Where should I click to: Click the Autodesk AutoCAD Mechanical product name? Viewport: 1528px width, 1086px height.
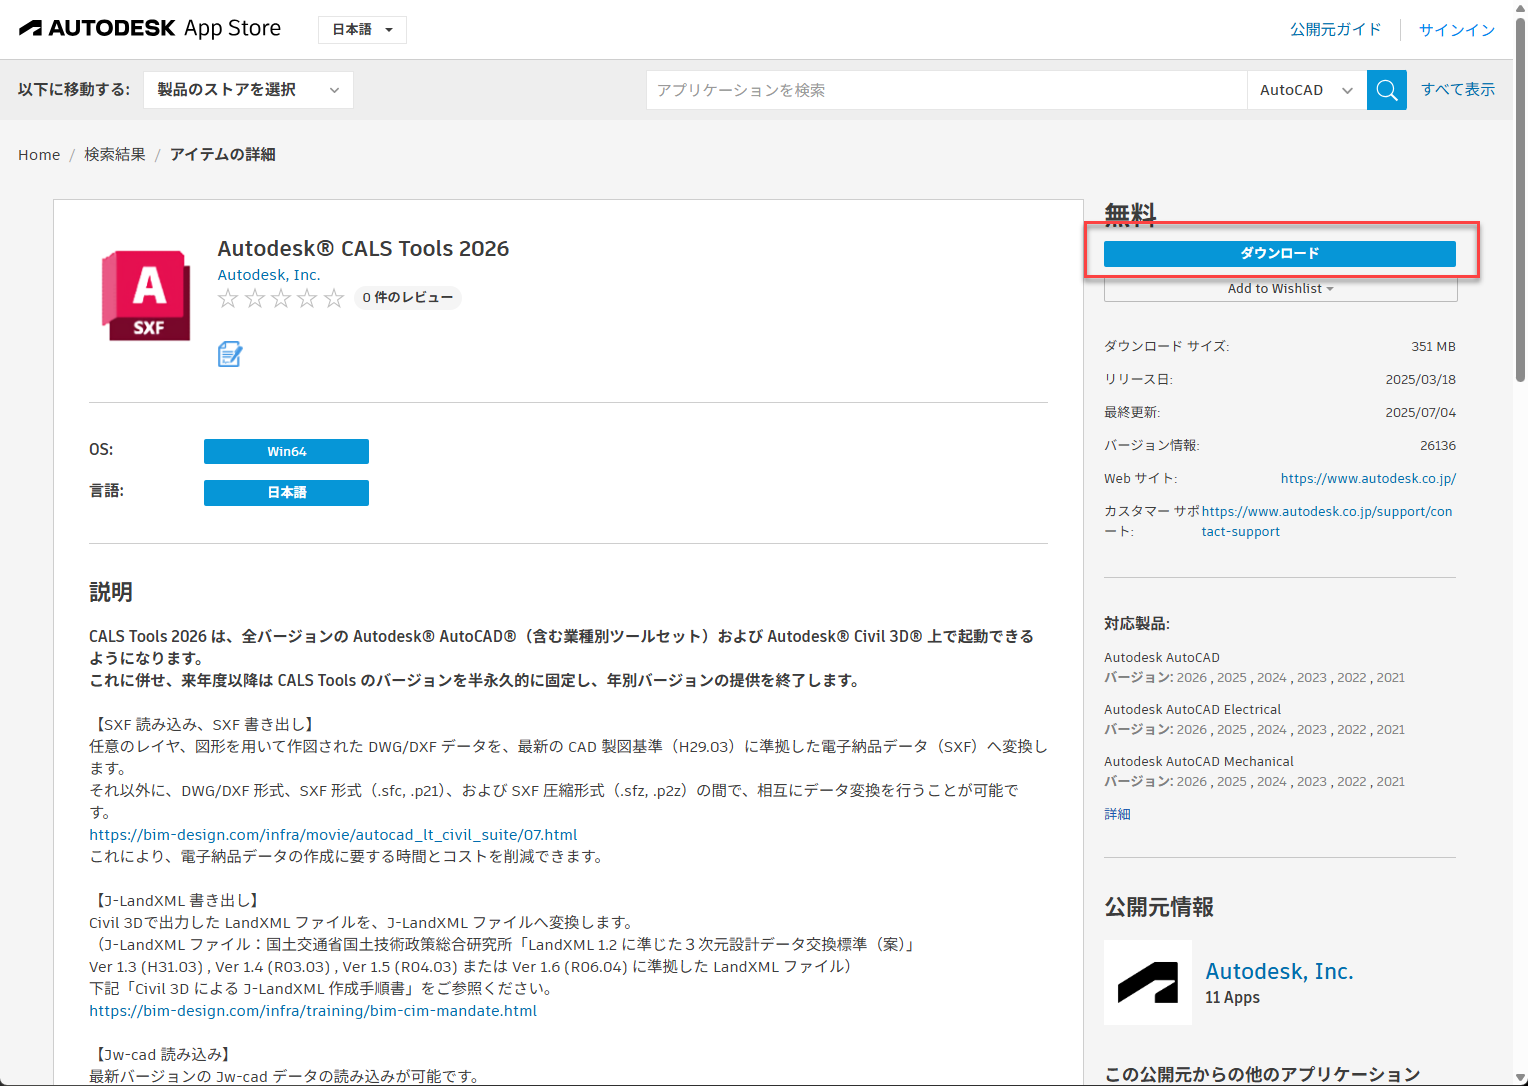pyautogui.click(x=1198, y=762)
